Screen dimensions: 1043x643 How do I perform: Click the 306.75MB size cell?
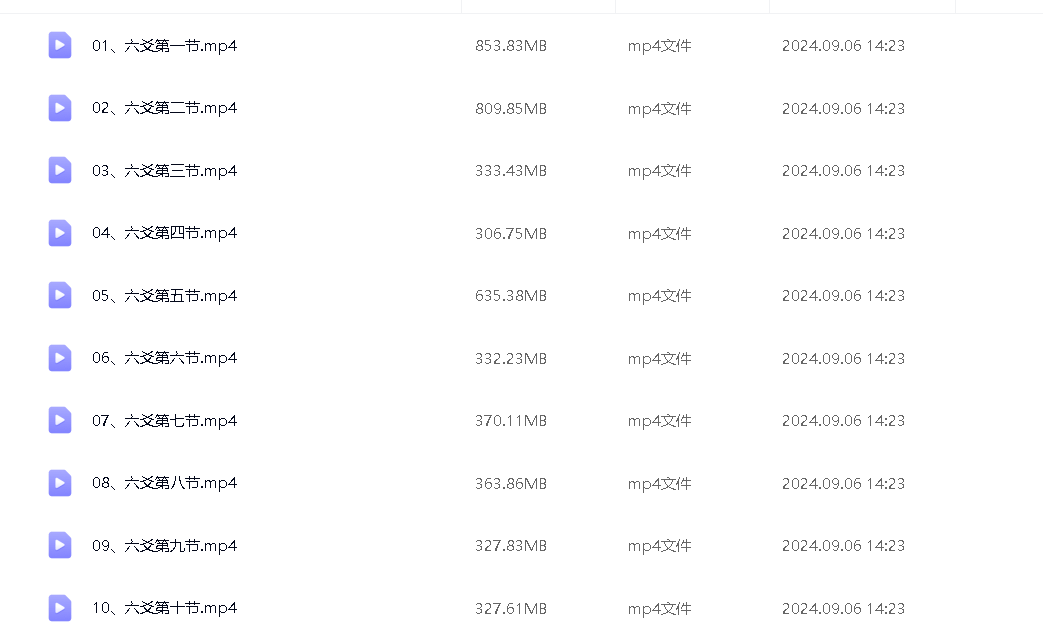511,234
